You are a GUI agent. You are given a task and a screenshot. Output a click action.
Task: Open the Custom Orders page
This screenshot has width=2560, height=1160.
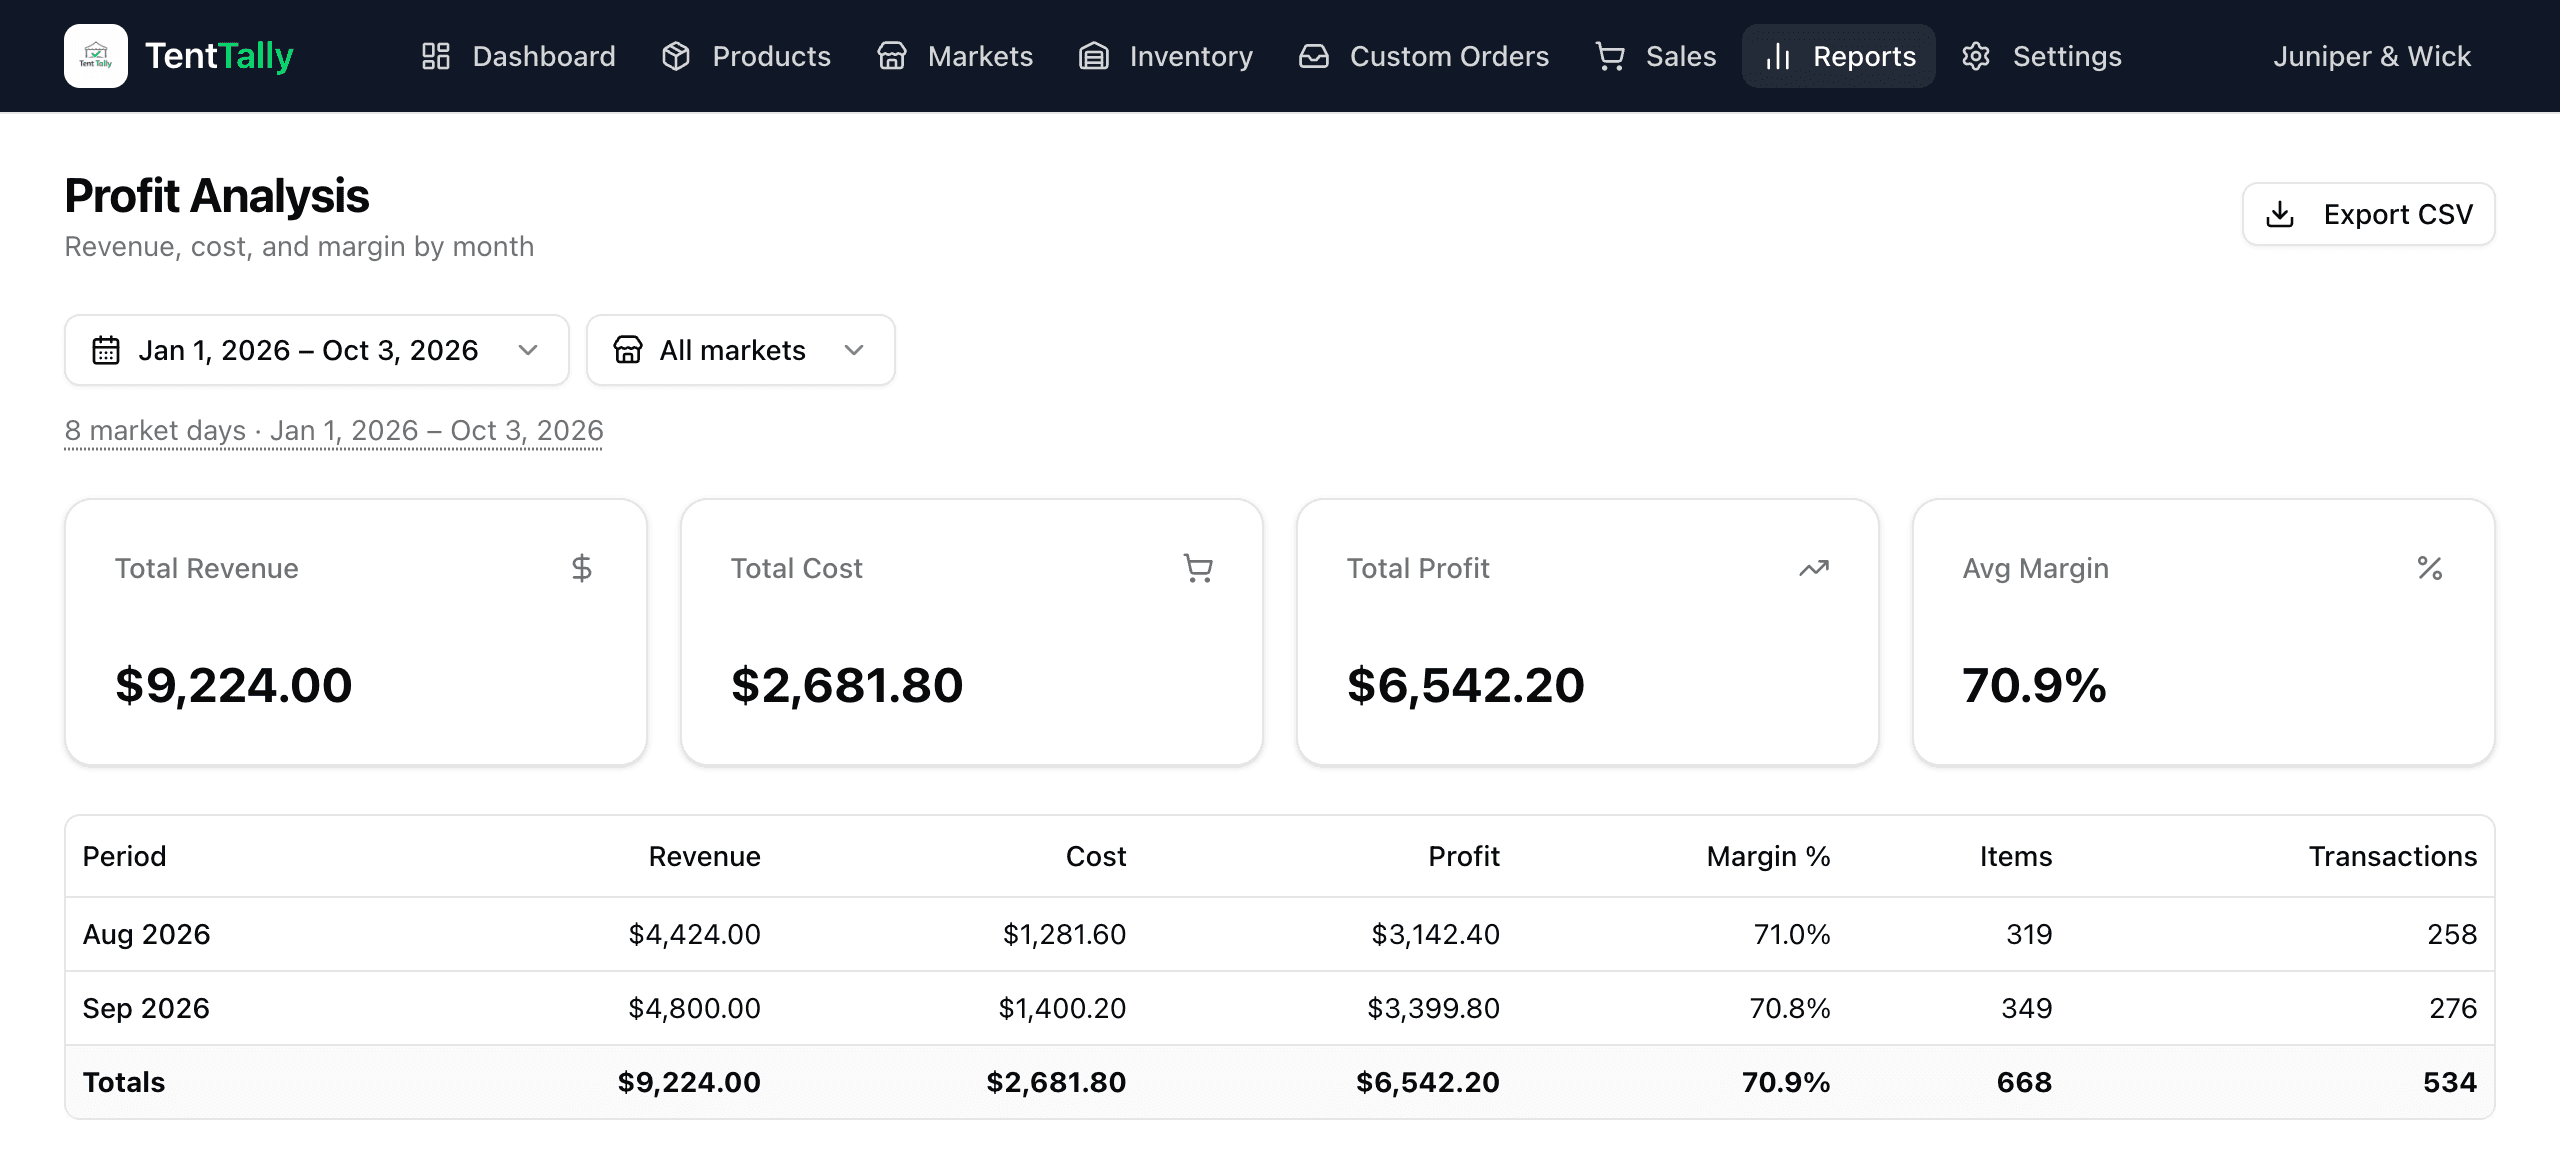[1424, 56]
